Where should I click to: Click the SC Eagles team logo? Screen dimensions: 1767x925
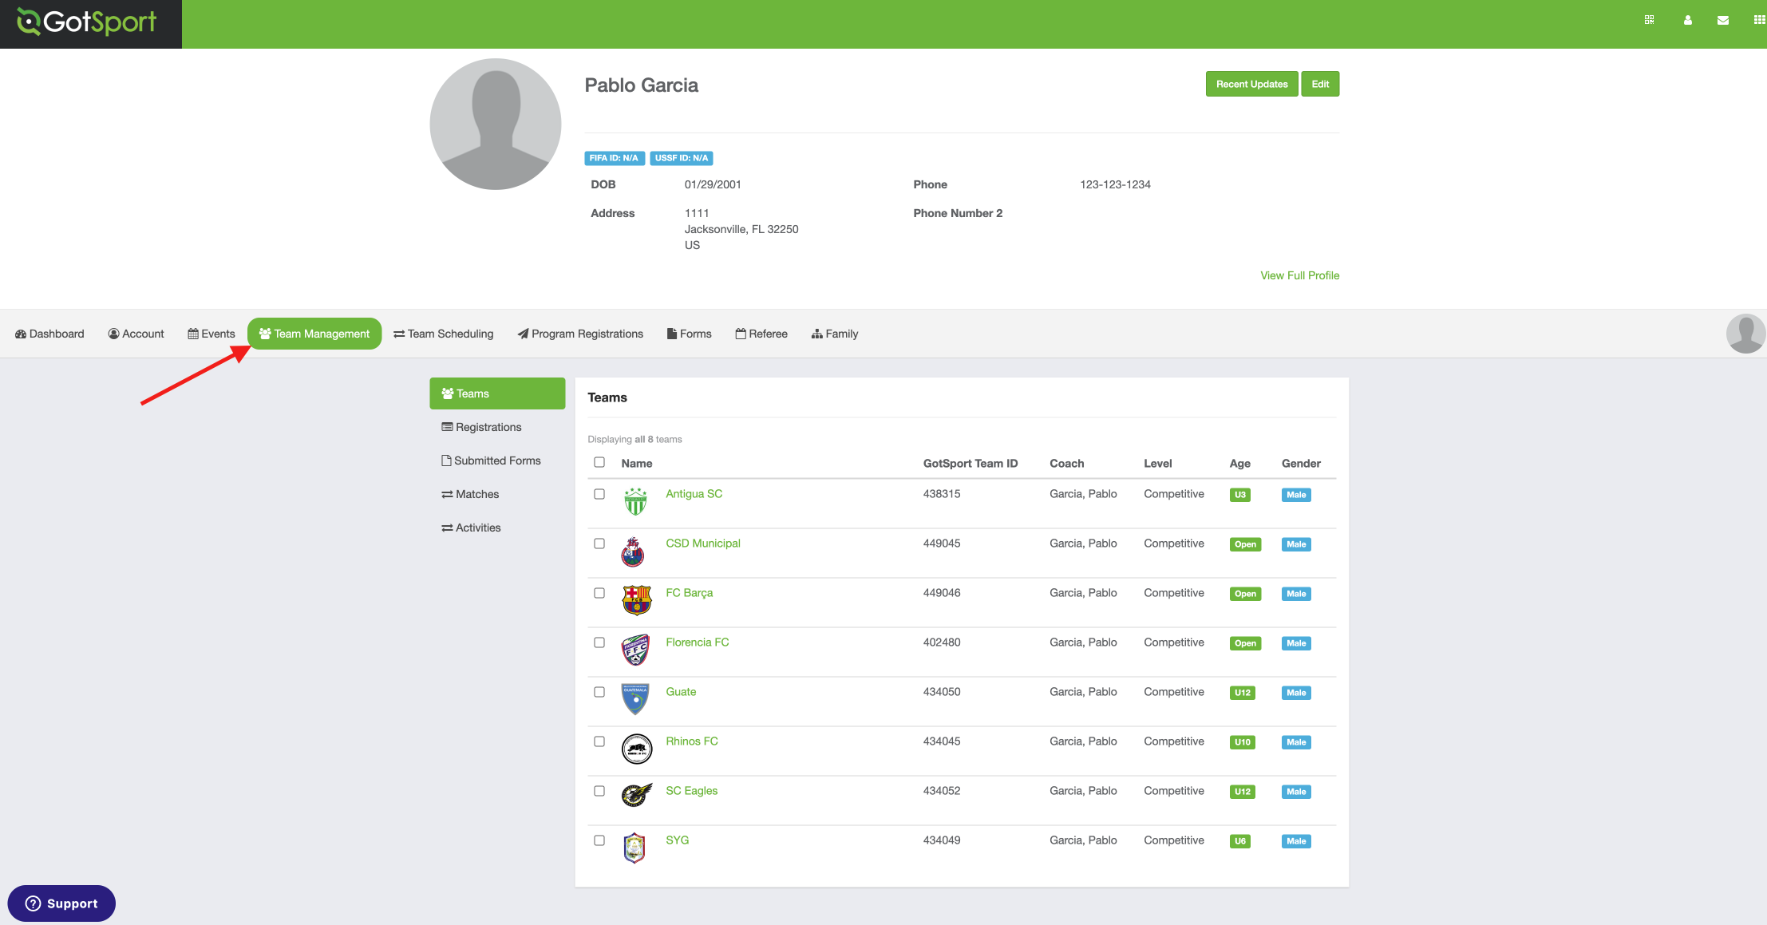(x=636, y=796)
